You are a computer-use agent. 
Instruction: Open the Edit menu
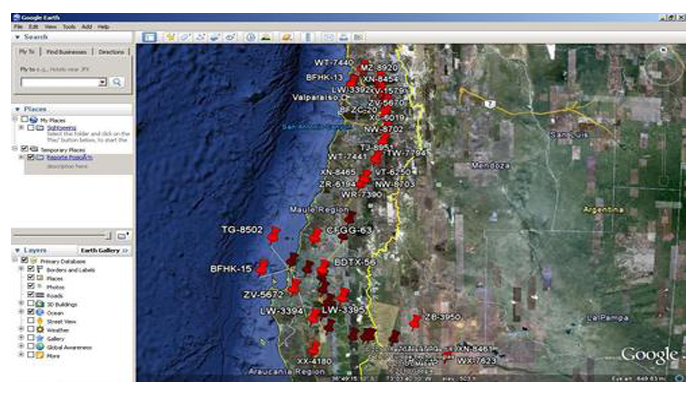click(33, 27)
